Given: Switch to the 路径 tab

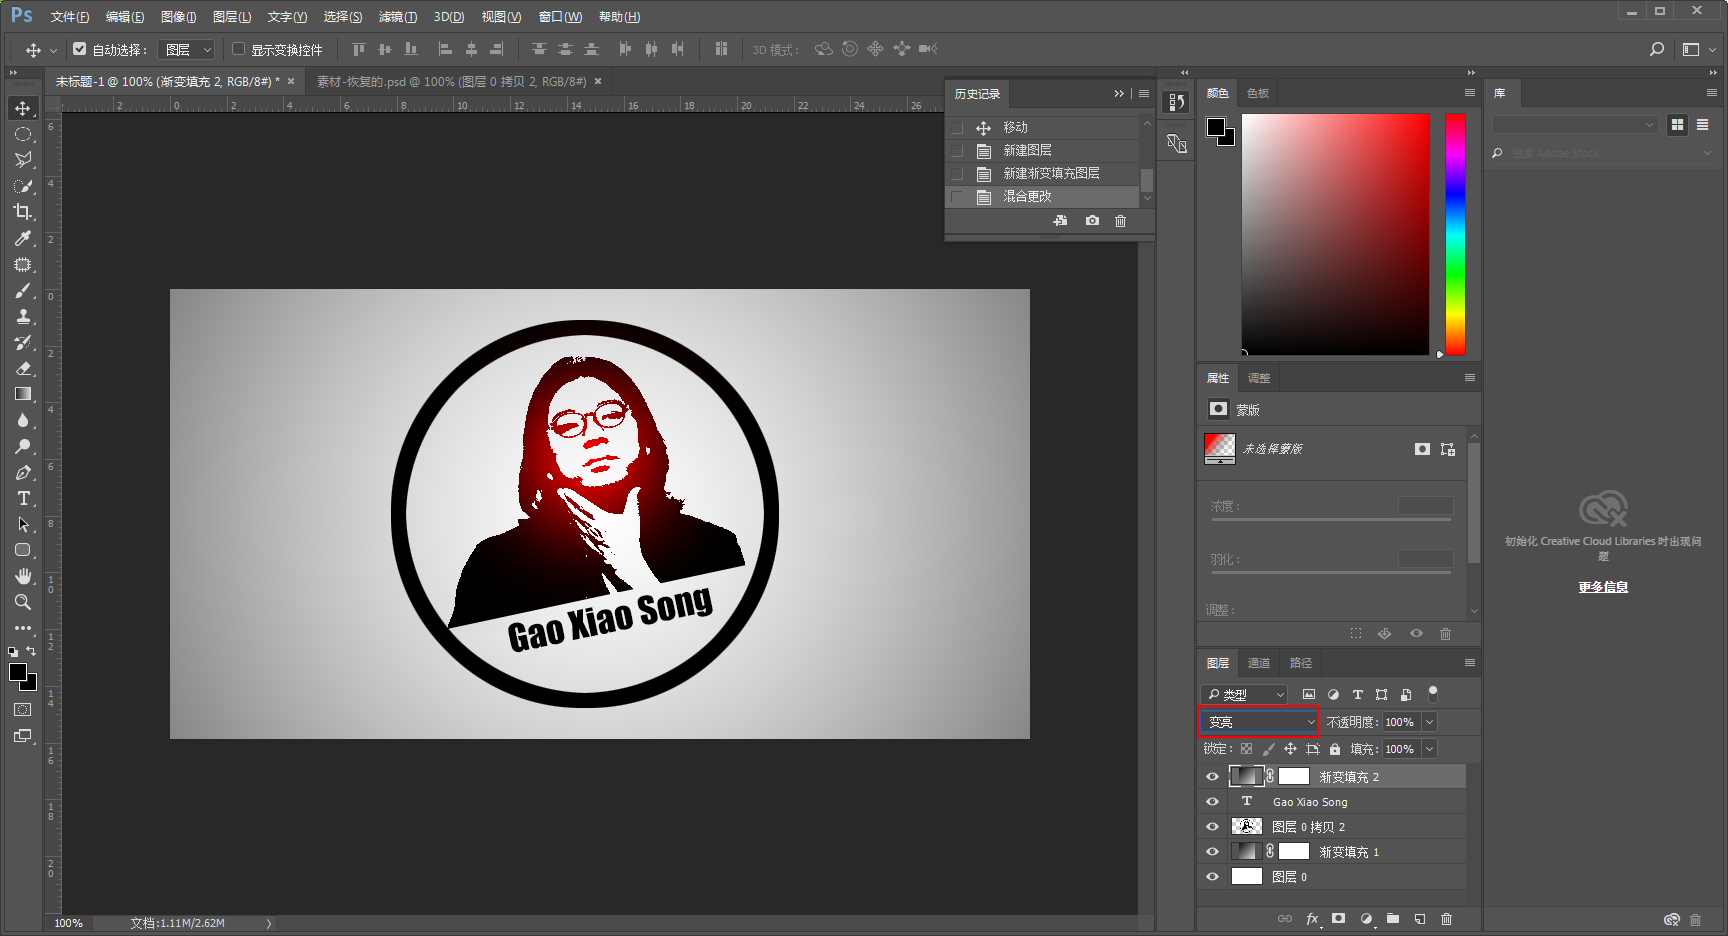Looking at the screenshot, I should click(1301, 663).
